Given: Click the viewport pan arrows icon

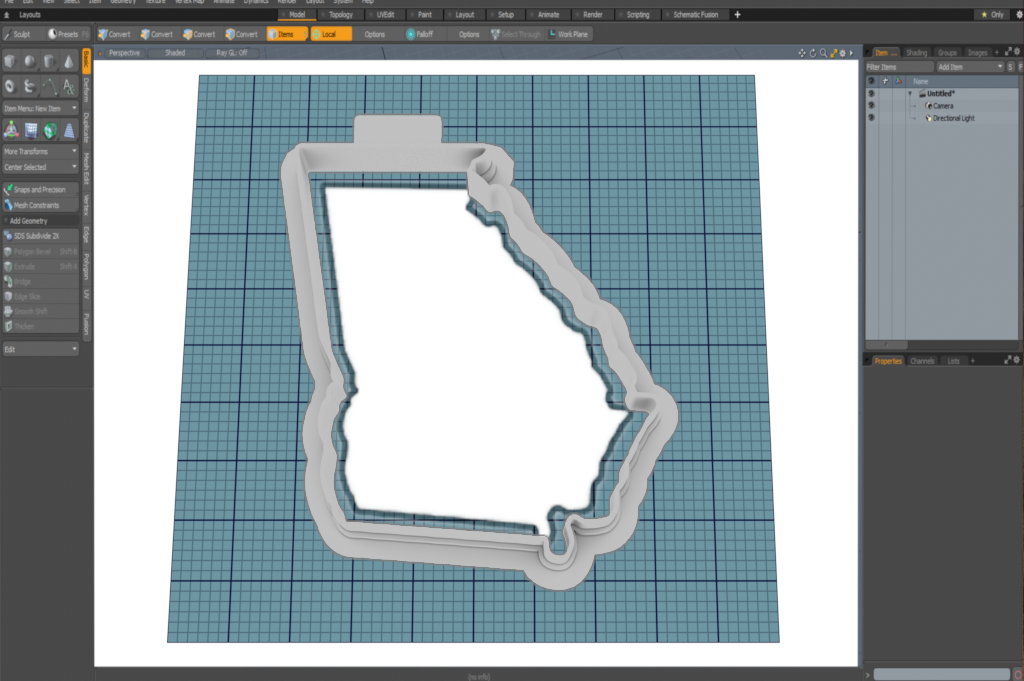Looking at the screenshot, I should 802,53.
